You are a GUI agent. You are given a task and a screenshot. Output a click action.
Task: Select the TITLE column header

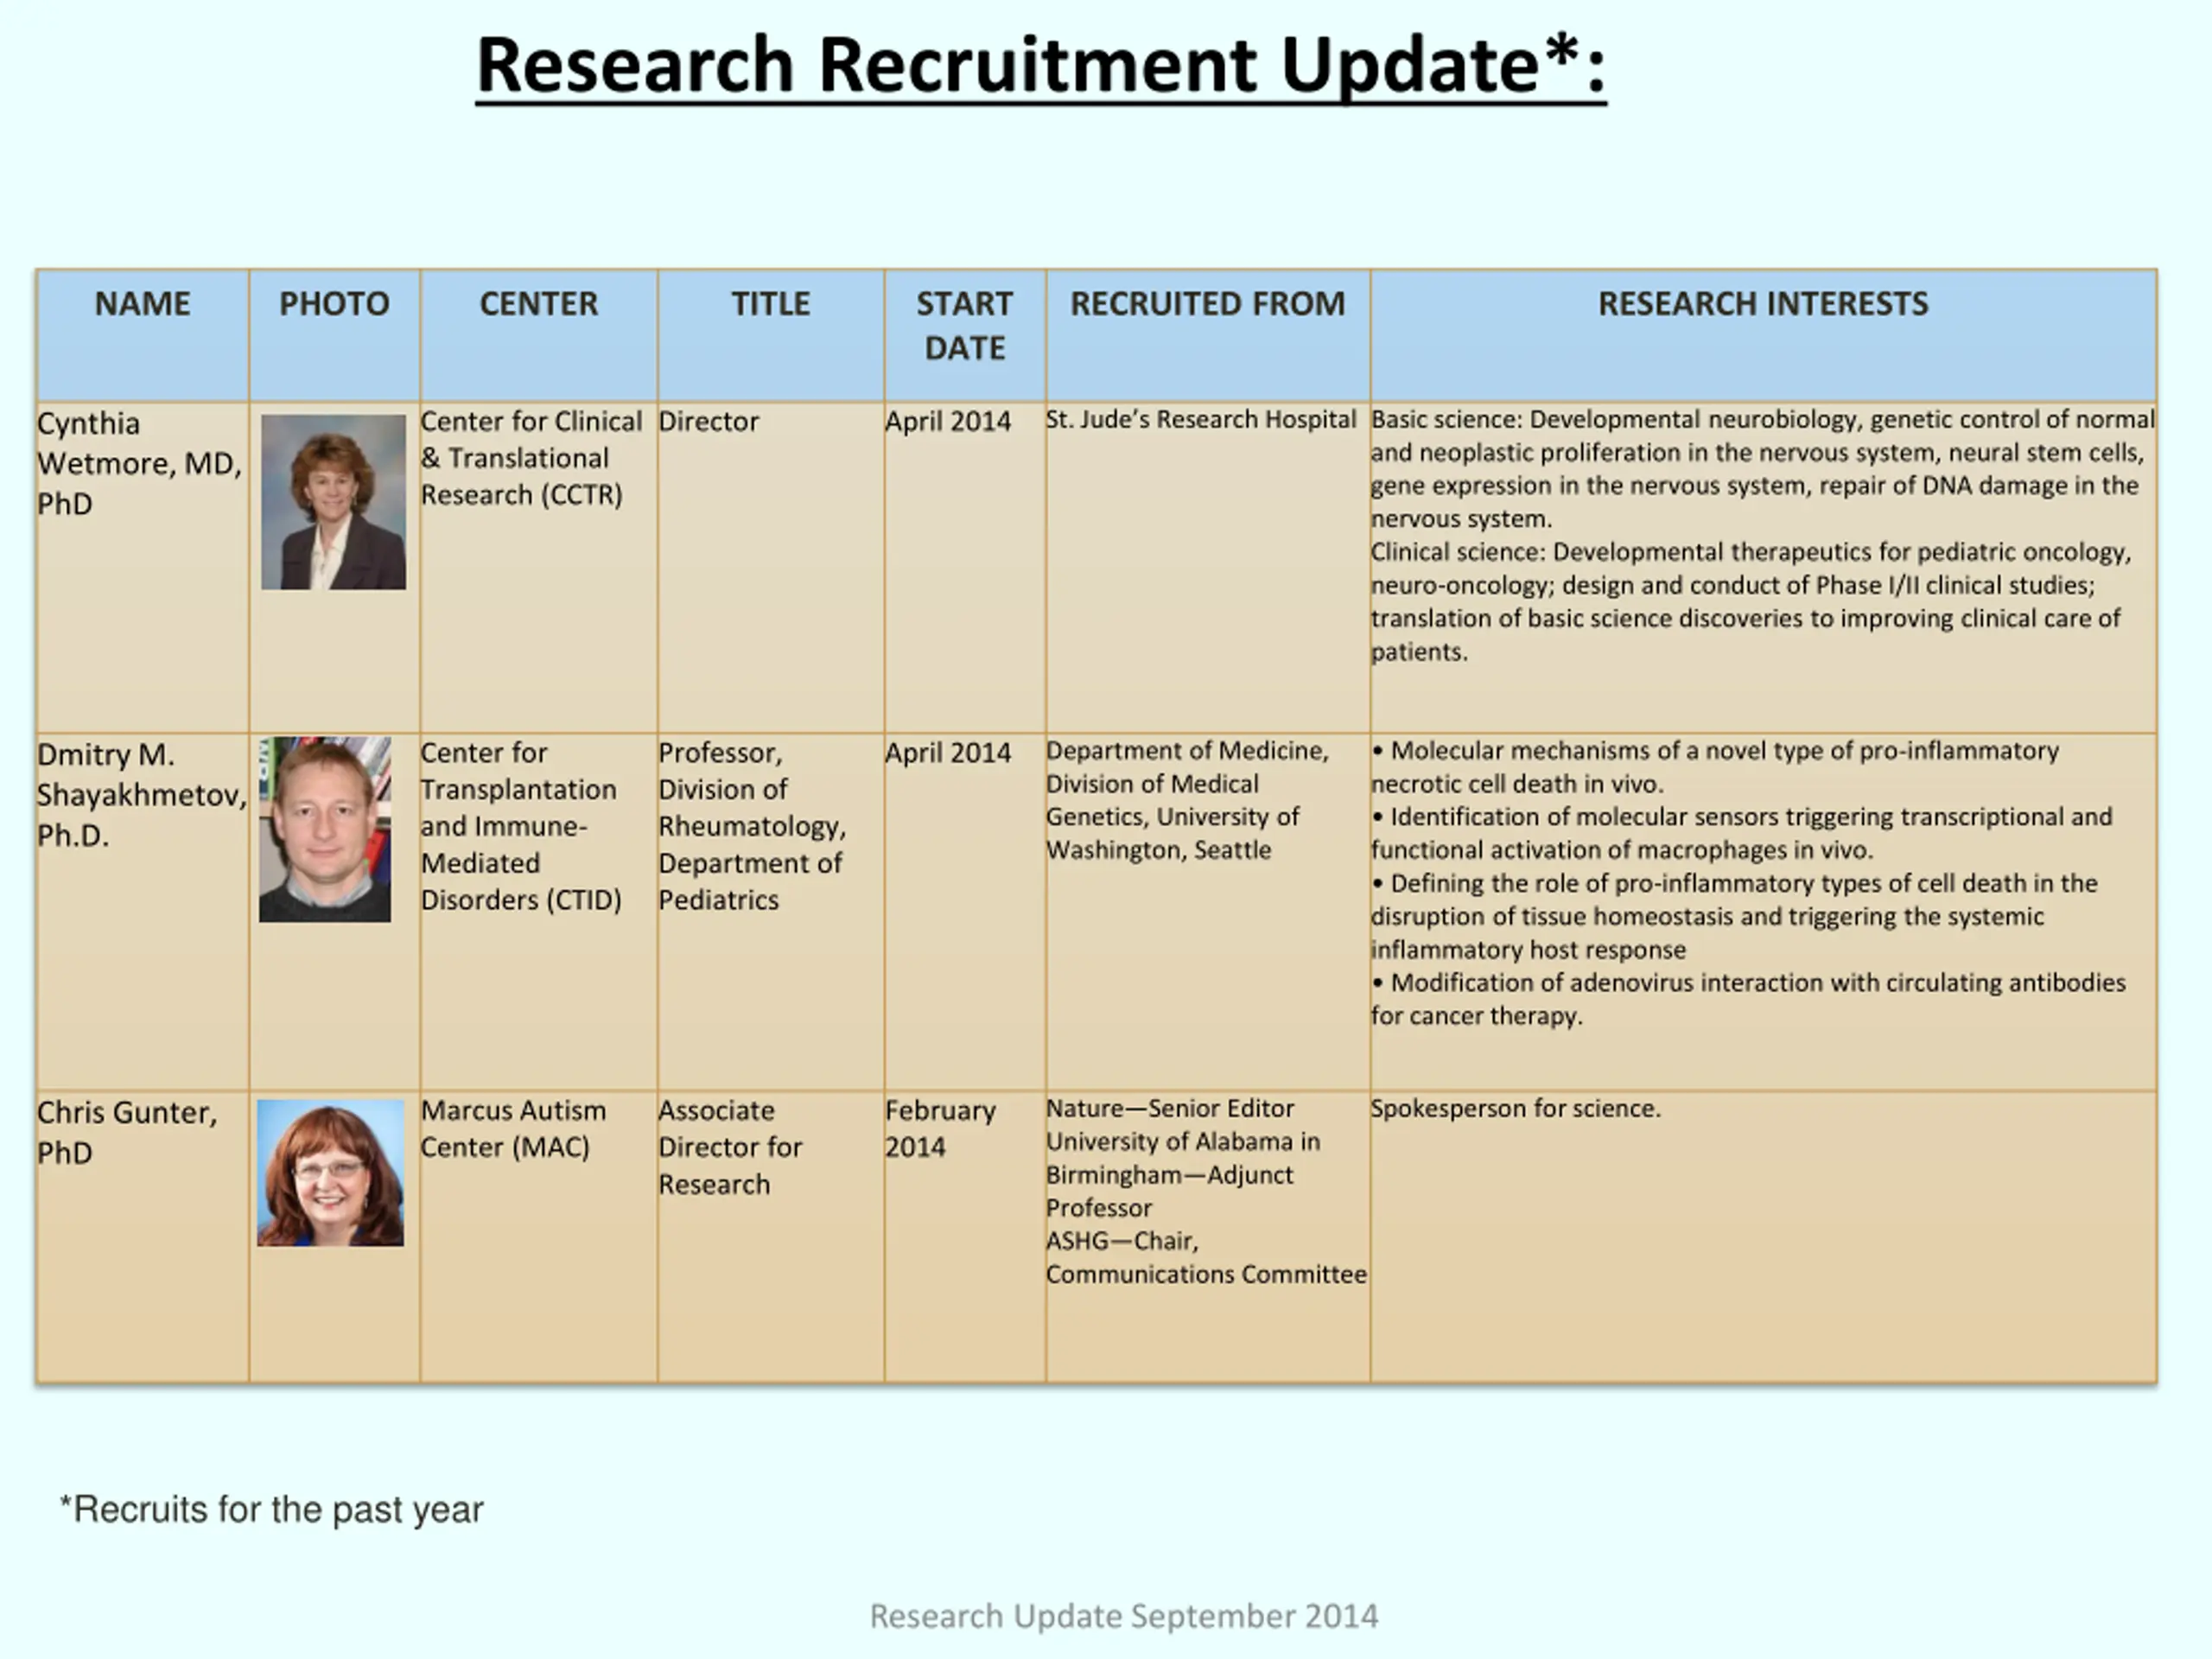click(770, 304)
